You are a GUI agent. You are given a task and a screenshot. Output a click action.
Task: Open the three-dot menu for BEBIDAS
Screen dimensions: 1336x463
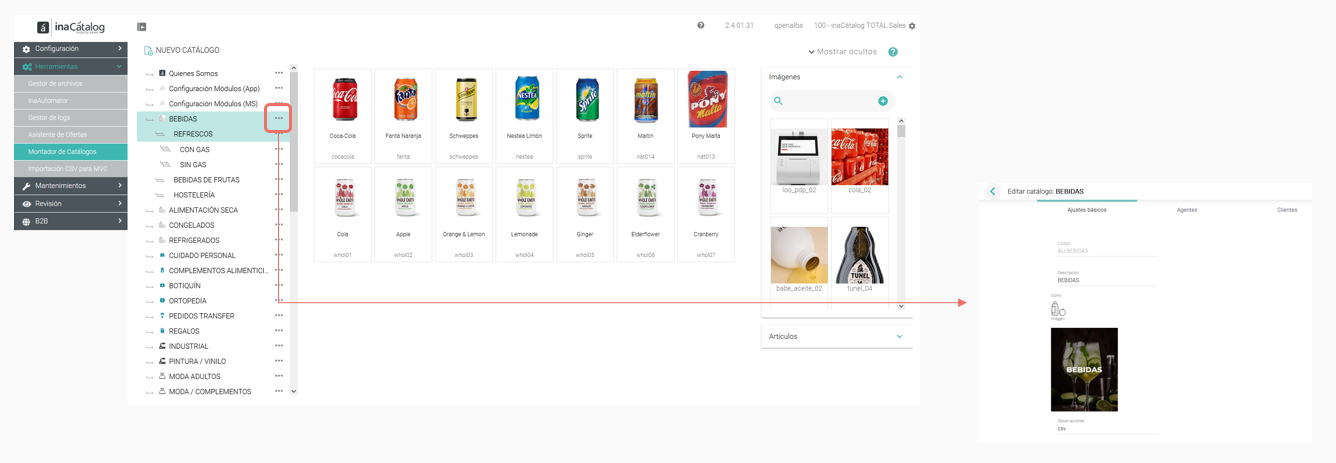pyautogui.click(x=279, y=118)
